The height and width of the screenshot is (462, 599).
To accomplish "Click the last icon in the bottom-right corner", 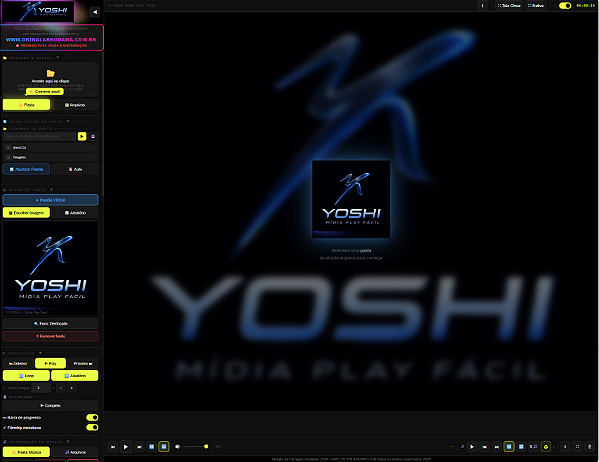I will pos(589,447).
